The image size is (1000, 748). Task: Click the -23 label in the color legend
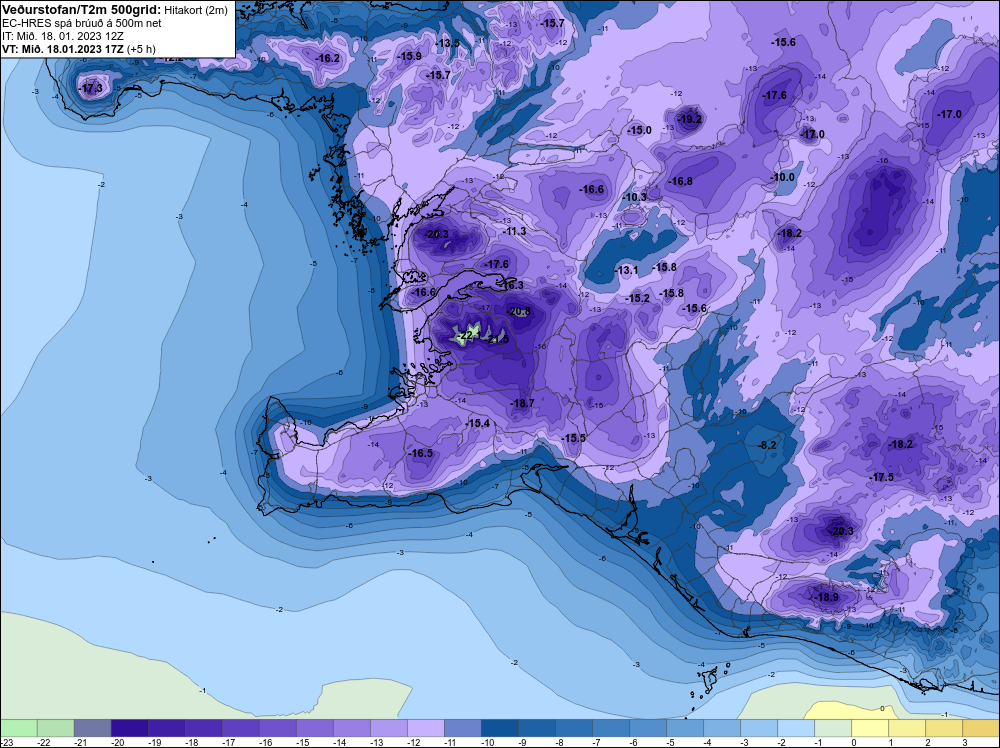pos(6,742)
